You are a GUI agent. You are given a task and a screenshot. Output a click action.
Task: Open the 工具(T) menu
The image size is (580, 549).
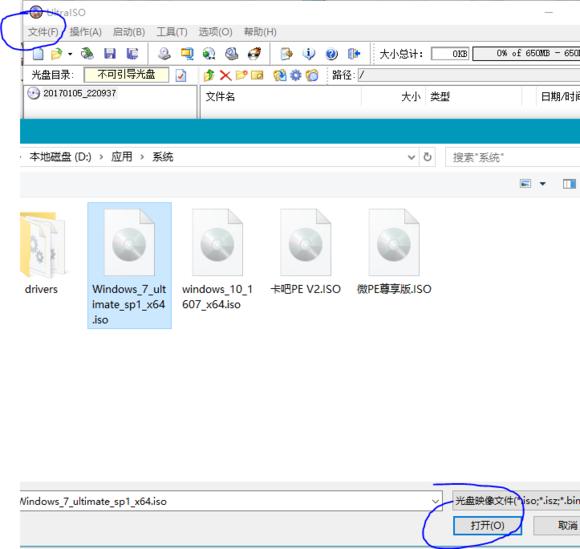[172, 32]
